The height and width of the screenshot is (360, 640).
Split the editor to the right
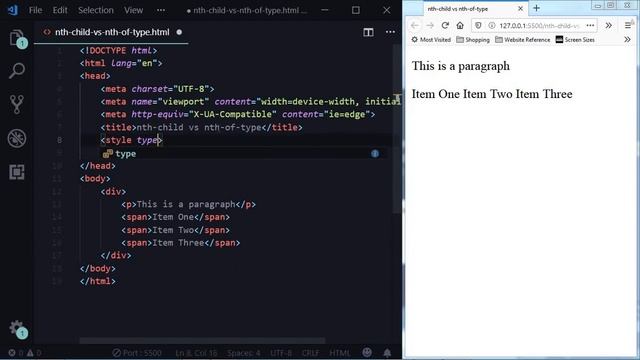tap(368, 32)
